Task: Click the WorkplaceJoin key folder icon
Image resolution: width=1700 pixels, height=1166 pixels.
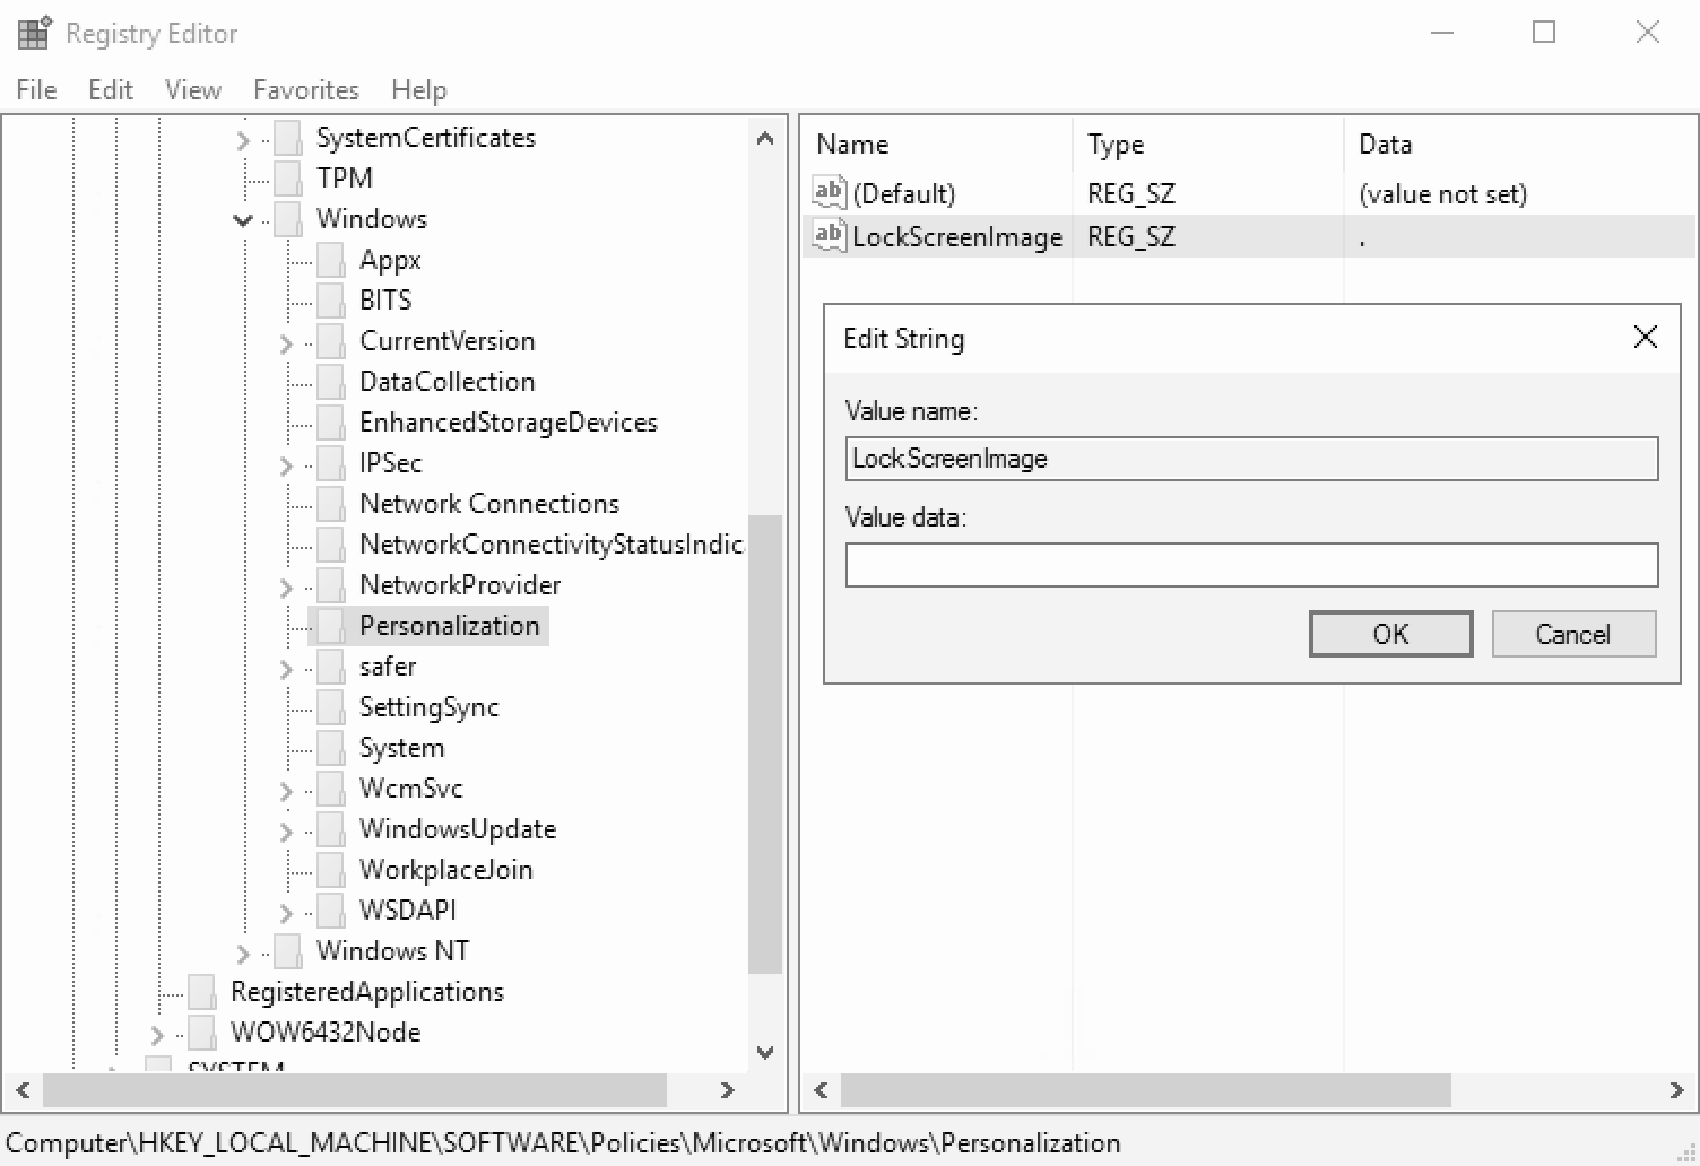Action: (x=331, y=869)
